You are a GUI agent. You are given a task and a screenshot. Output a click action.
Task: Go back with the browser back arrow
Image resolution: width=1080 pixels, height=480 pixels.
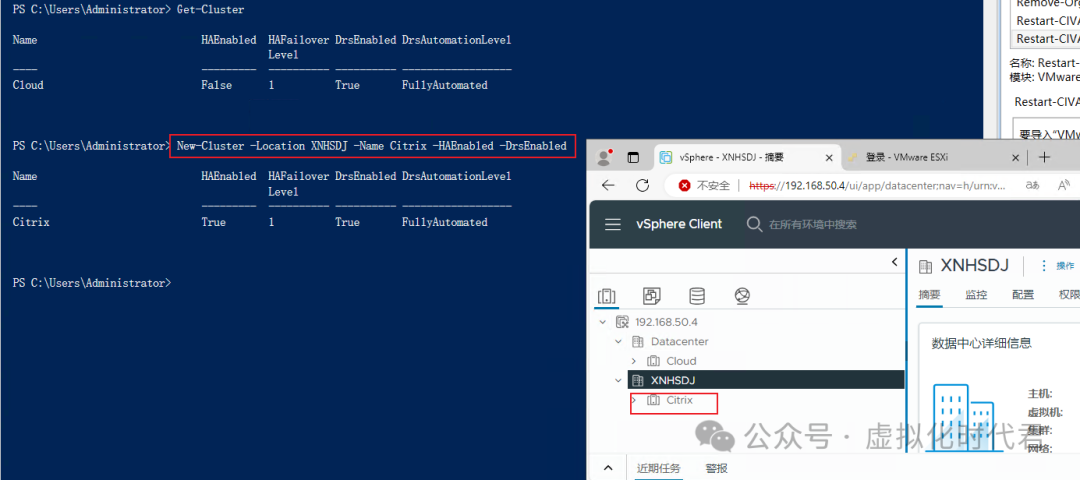(608, 185)
